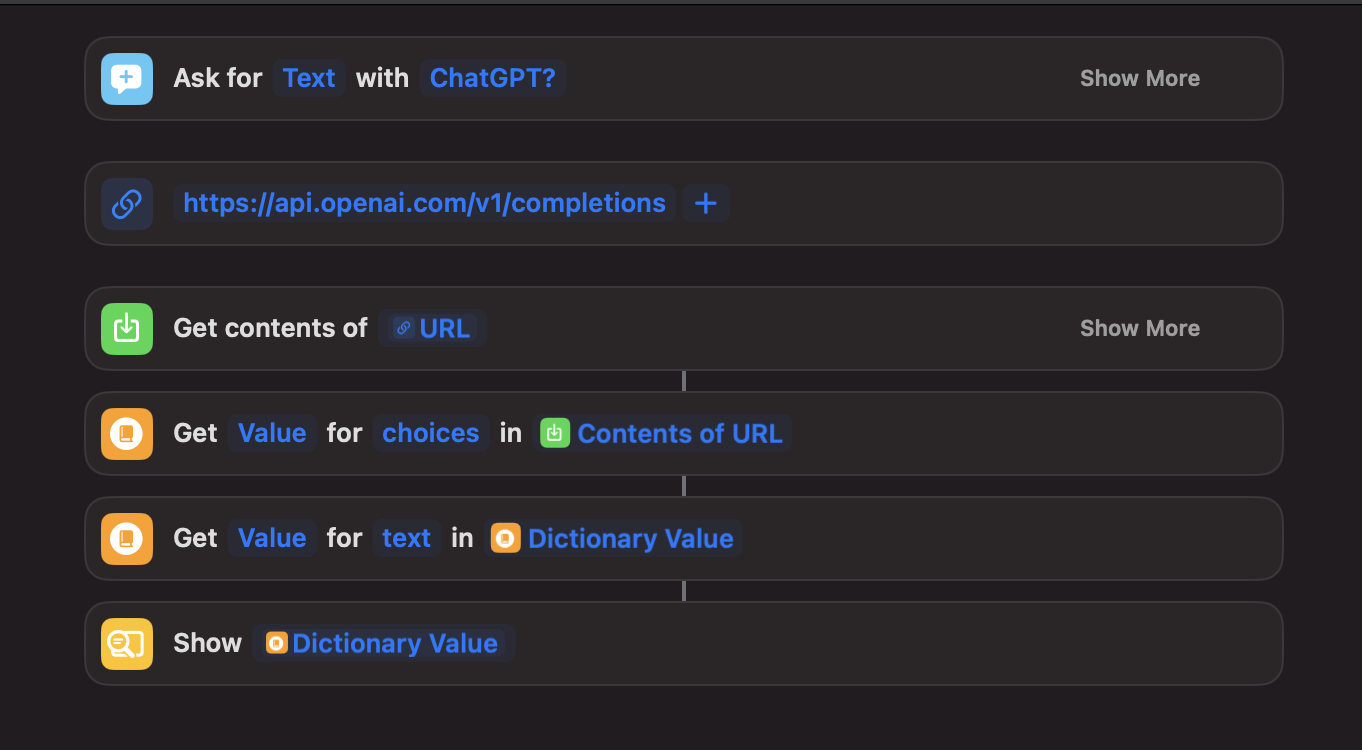Expand Show More on Get contents action
Image resolution: width=1362 pixels, height=750 pixels.
1139,329
